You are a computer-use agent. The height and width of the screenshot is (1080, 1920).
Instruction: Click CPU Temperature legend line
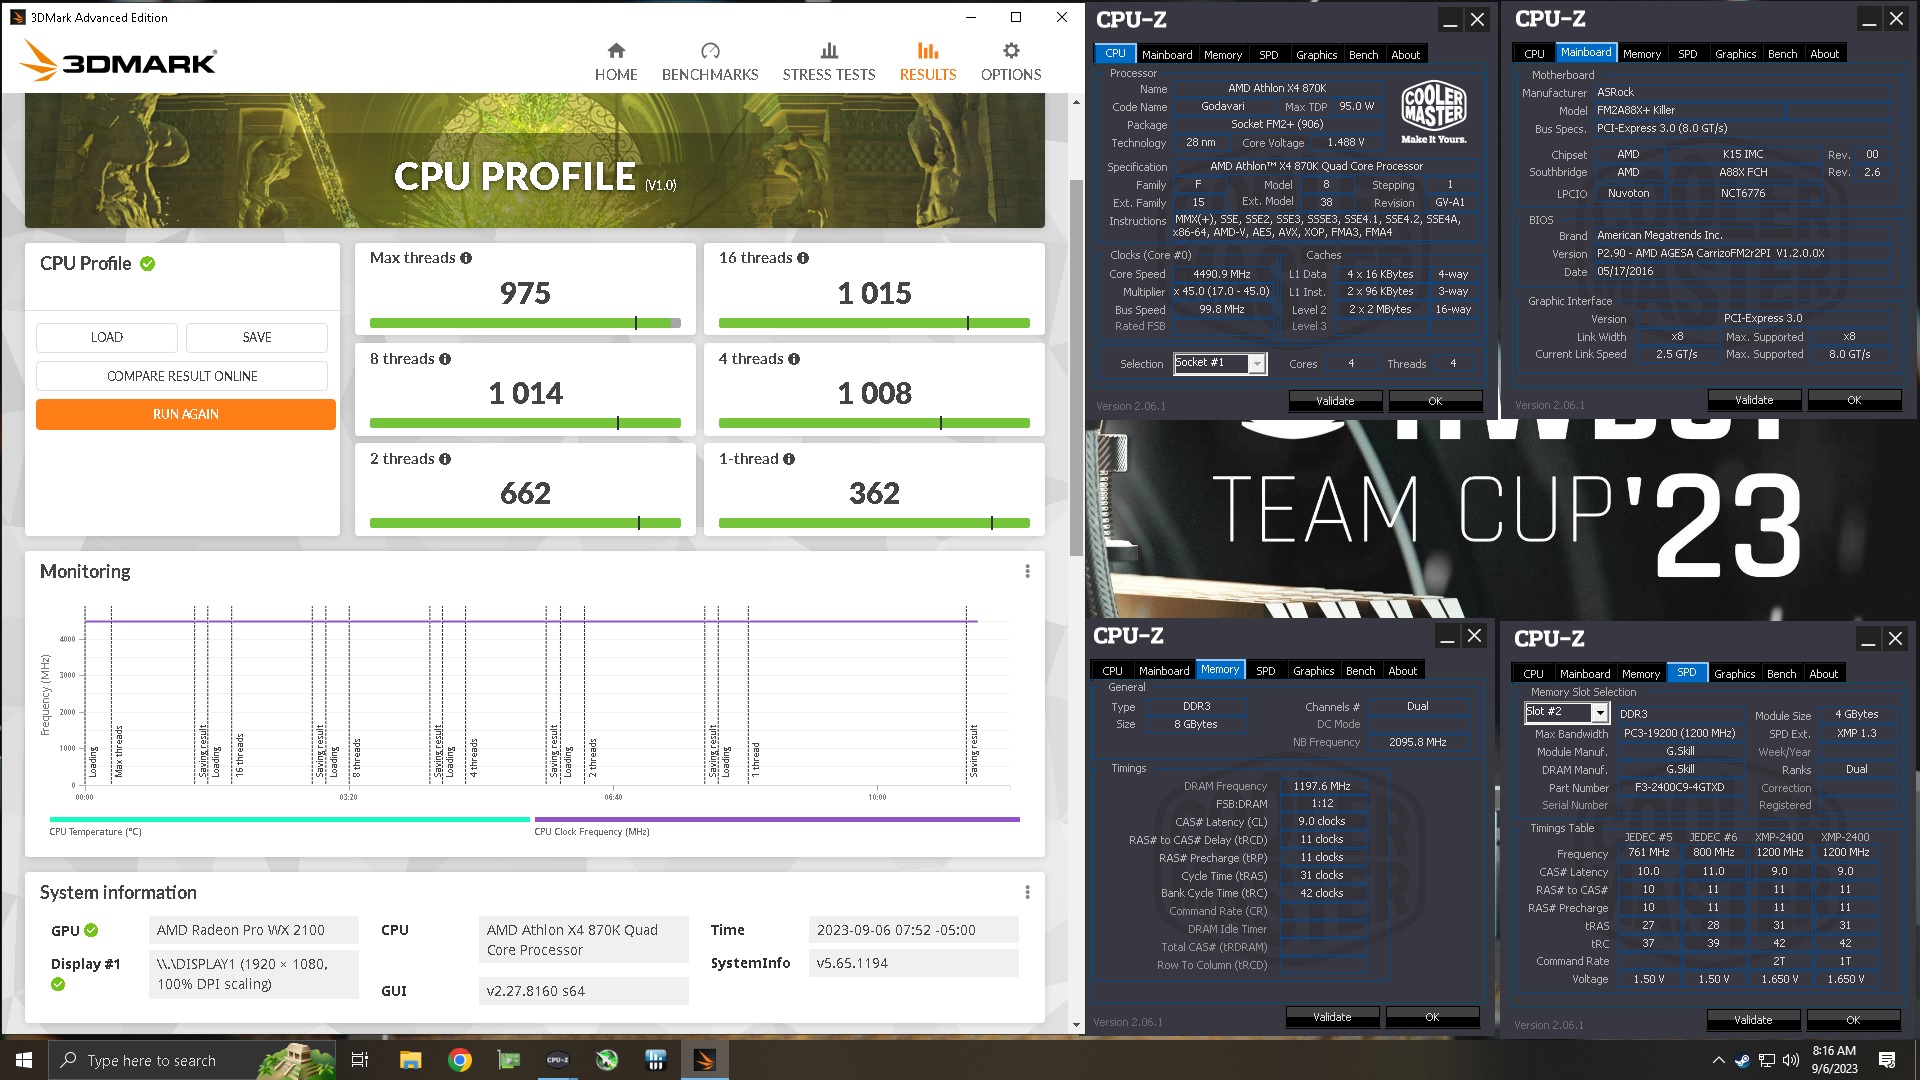(x=290, y=819)
